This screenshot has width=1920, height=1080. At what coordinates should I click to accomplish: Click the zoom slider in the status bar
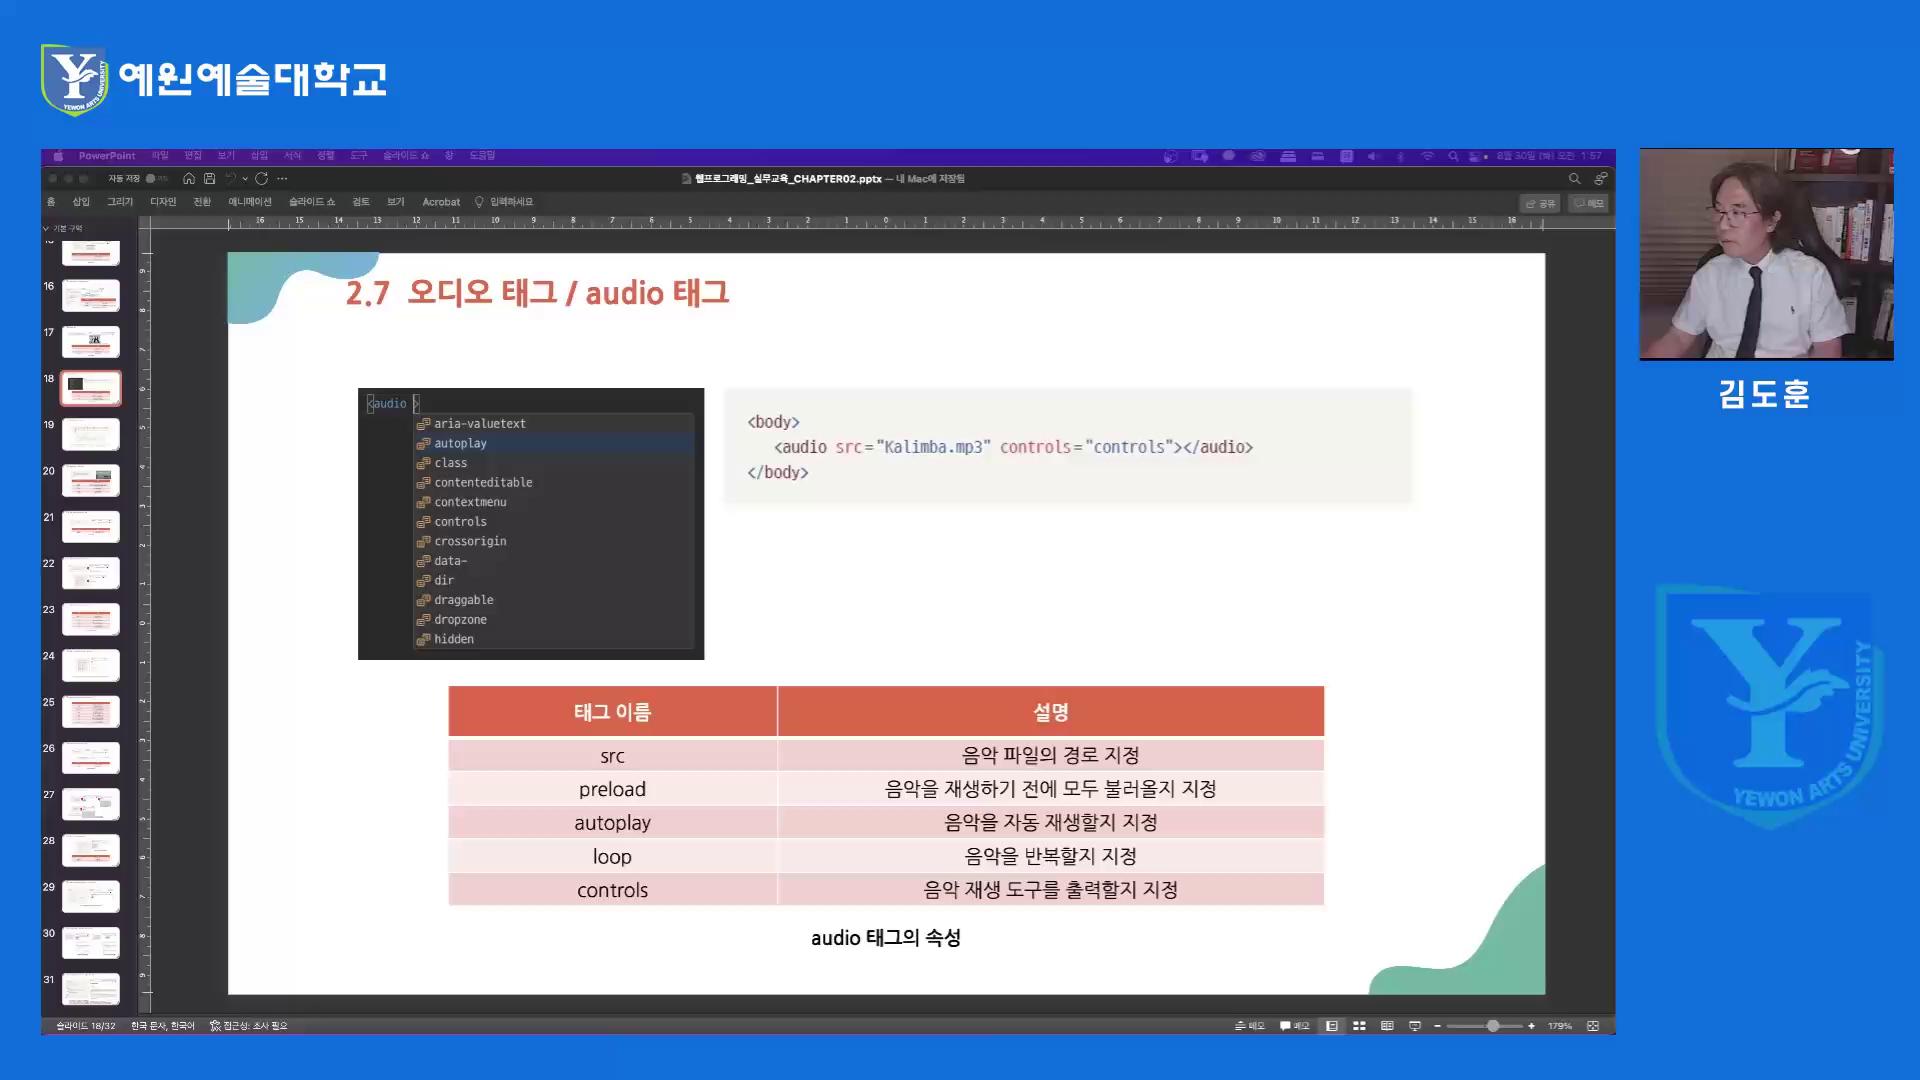(1485, 1026)
